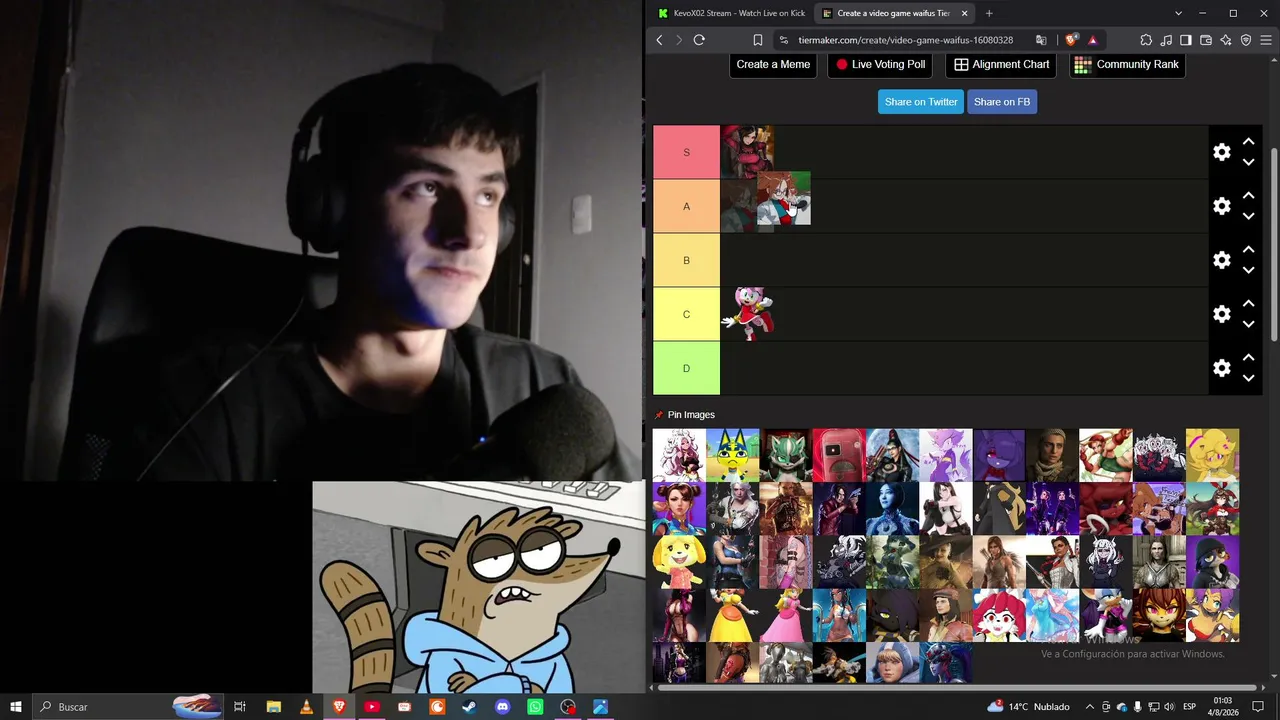The height and width of the screenshot is (720, 1280).
Task: Open Steam from the taskbar
Action: click(x=470, y=707)
